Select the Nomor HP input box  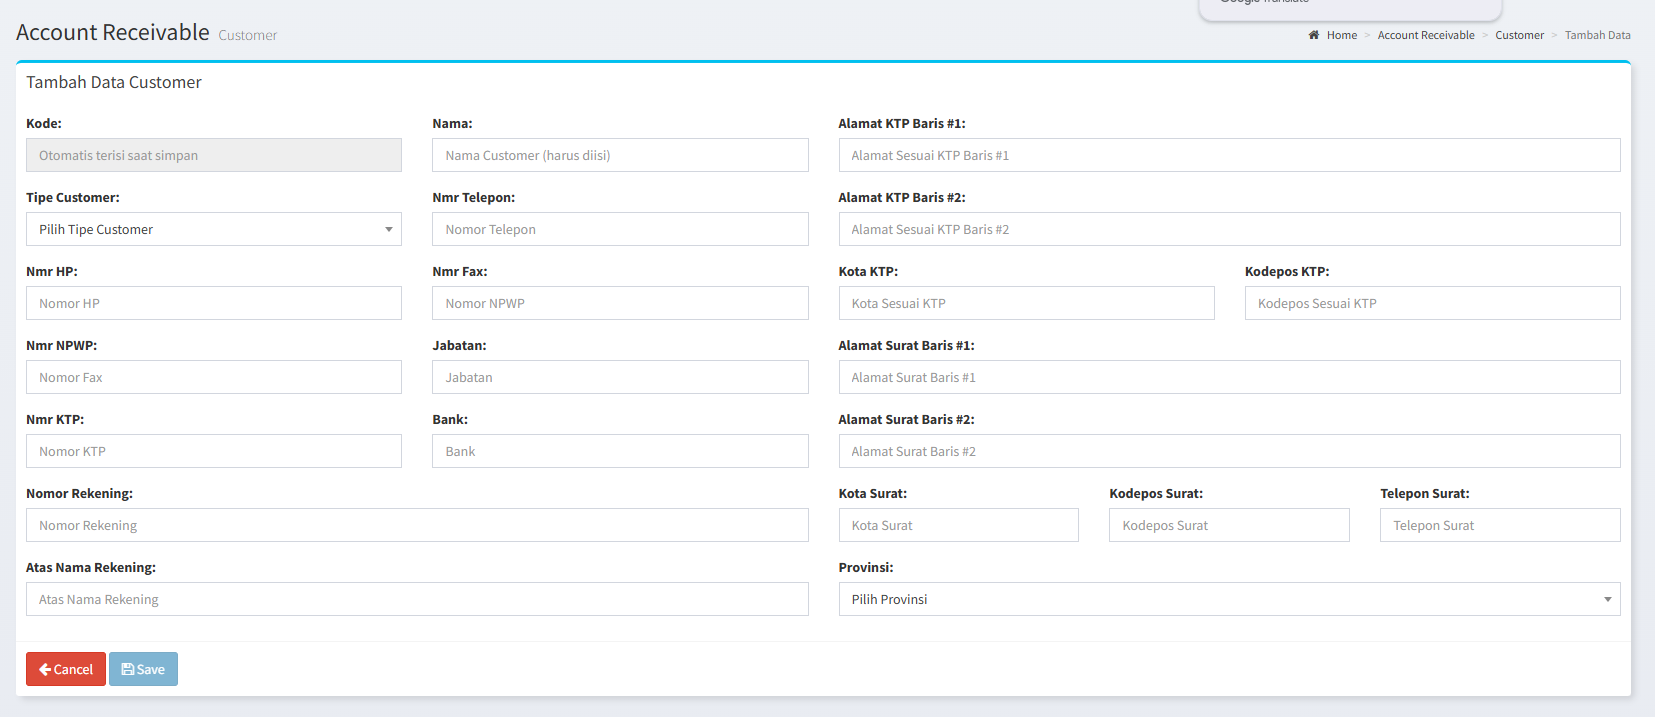tap(213, 303)
